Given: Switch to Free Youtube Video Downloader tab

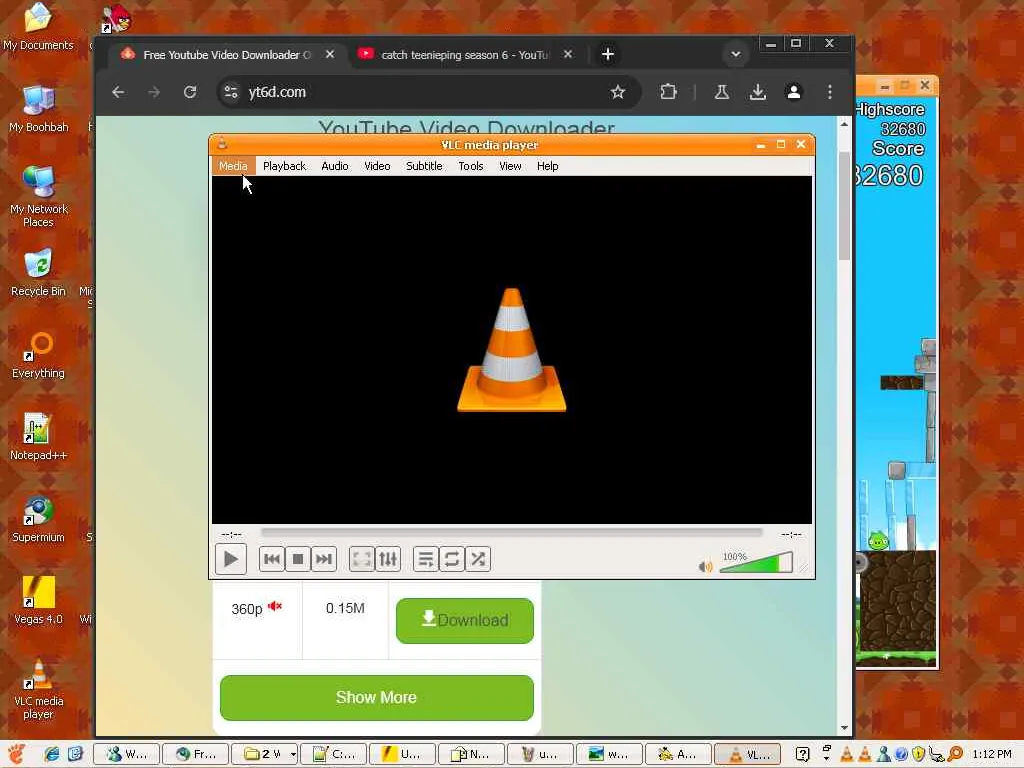Looking at the screenshot, I should click(x=227, y=55).
